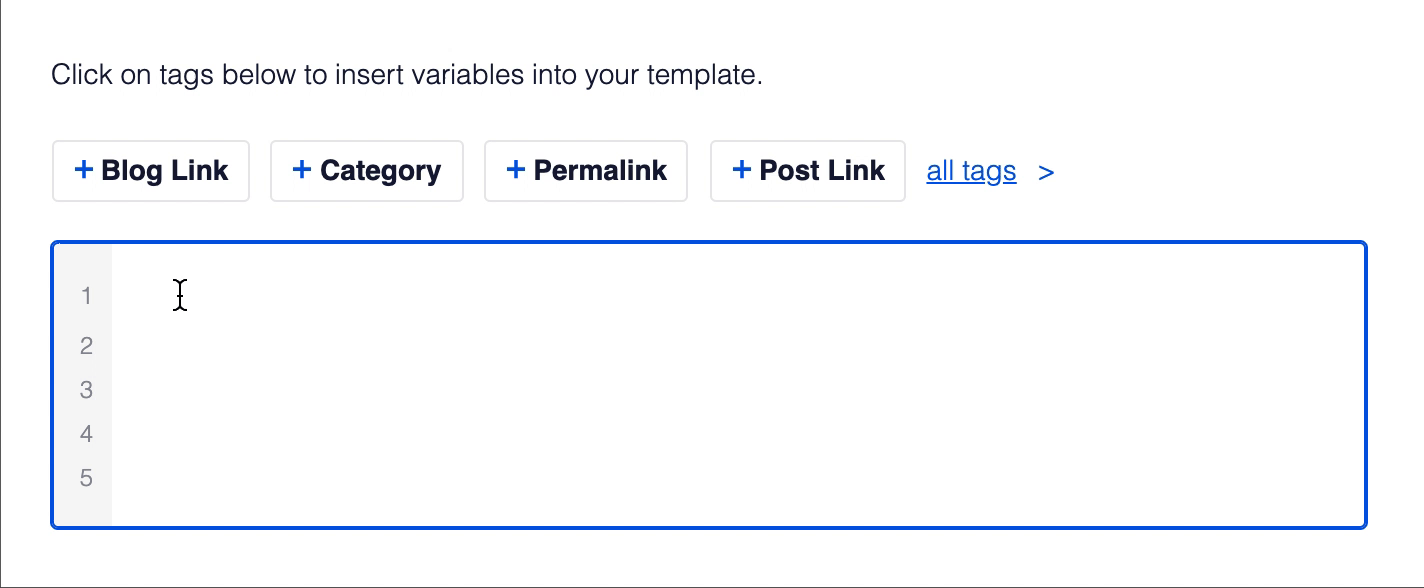Place cursor on editor line 2
1424x588 pixels.
(x=738, y=346)
